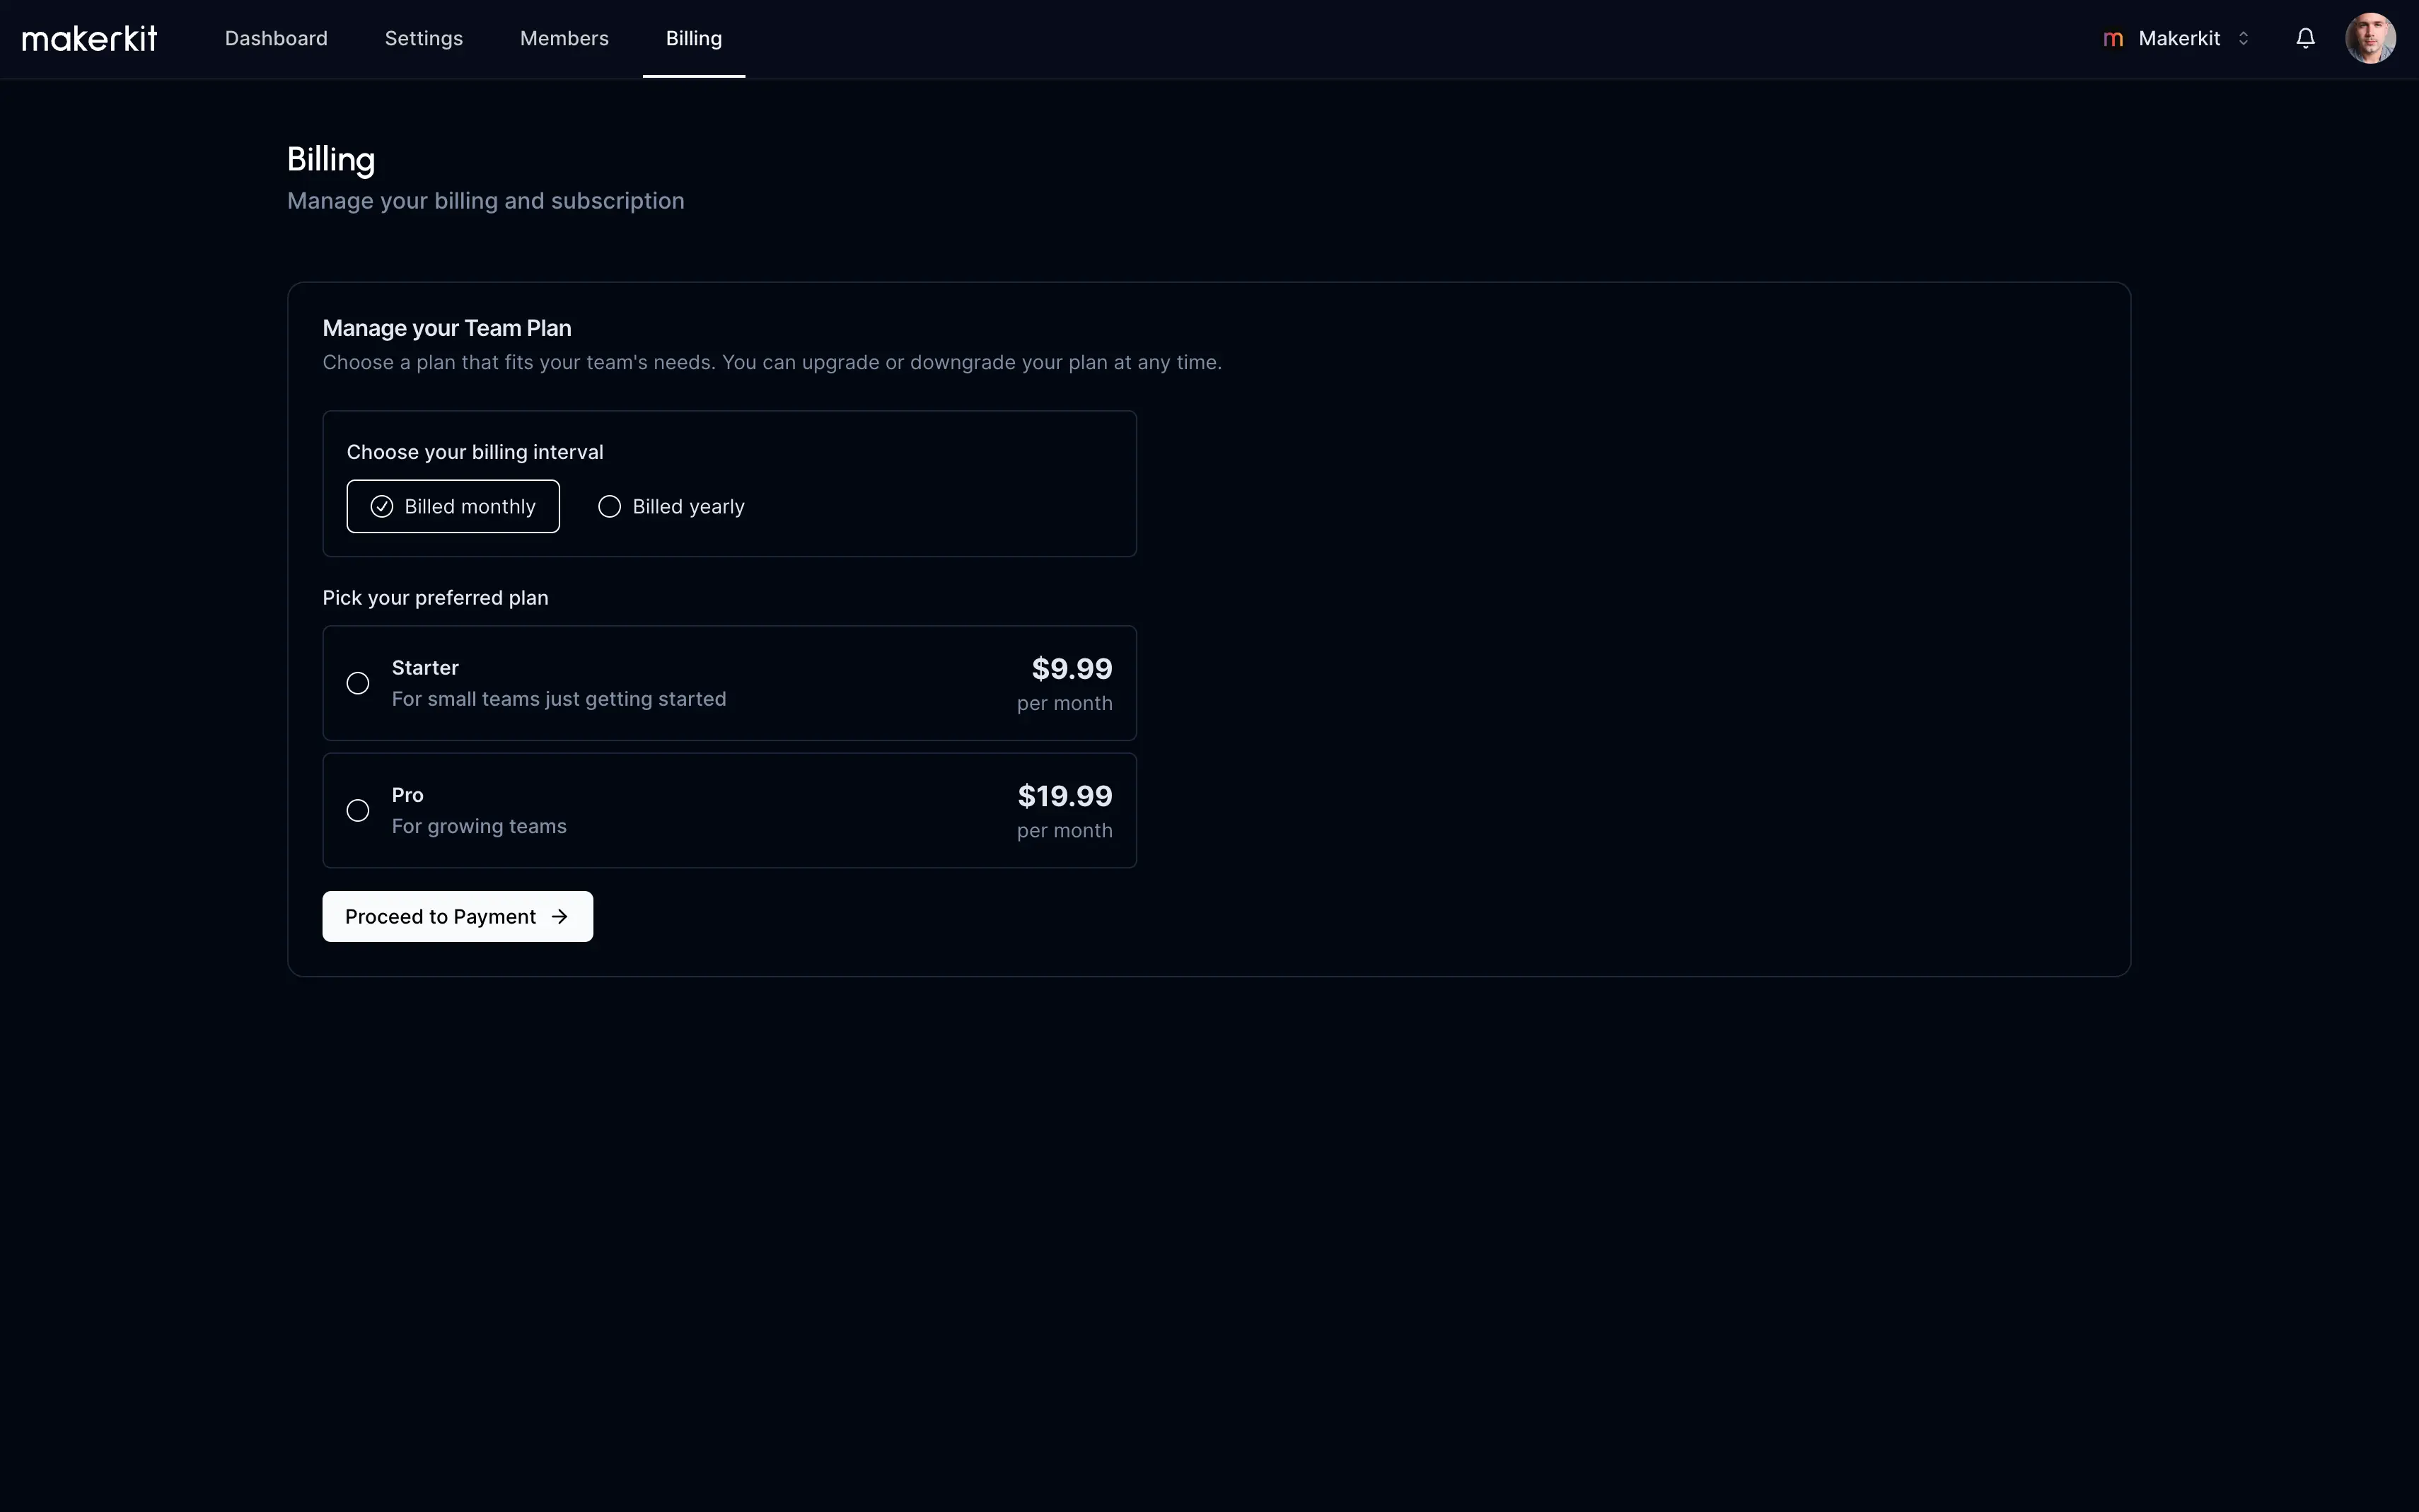2419x1512 pixels.
Task: Click the $9.99 Starter price
Action: pos(1071,668)
